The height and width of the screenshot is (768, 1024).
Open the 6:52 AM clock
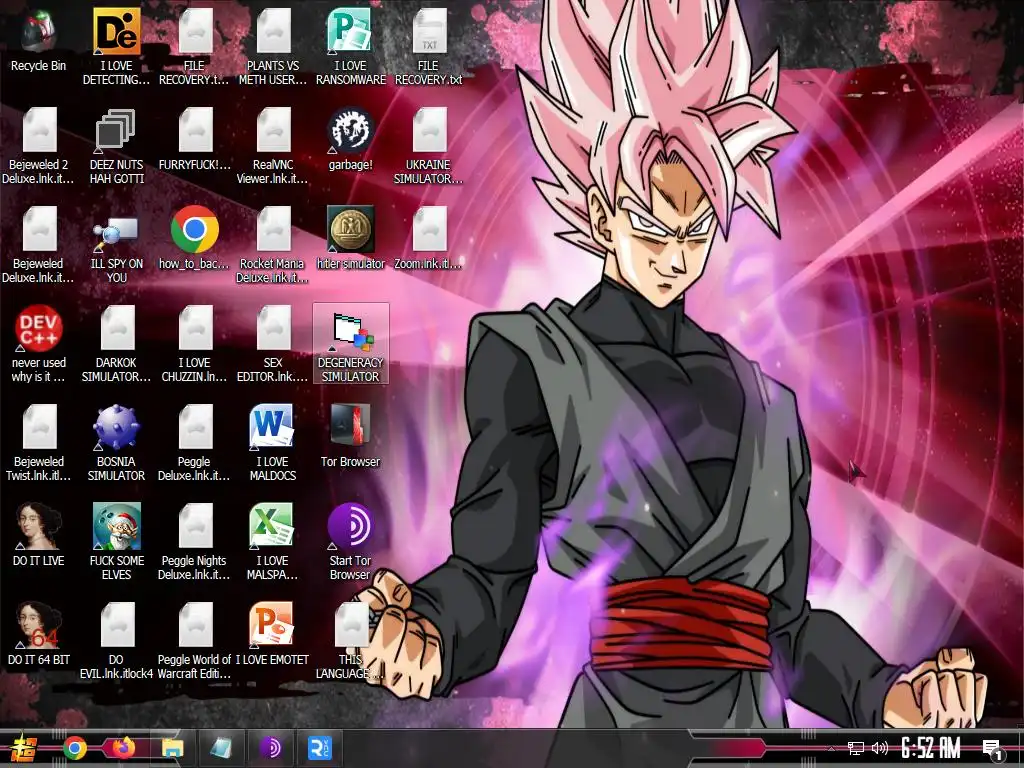[930, 748]
